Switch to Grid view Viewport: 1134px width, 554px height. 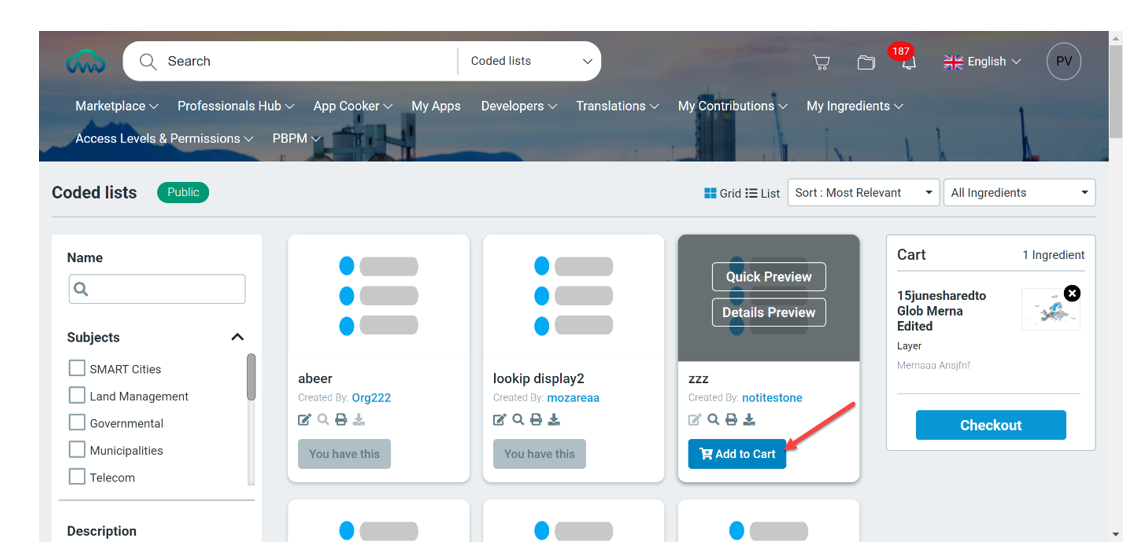(722, 193)
